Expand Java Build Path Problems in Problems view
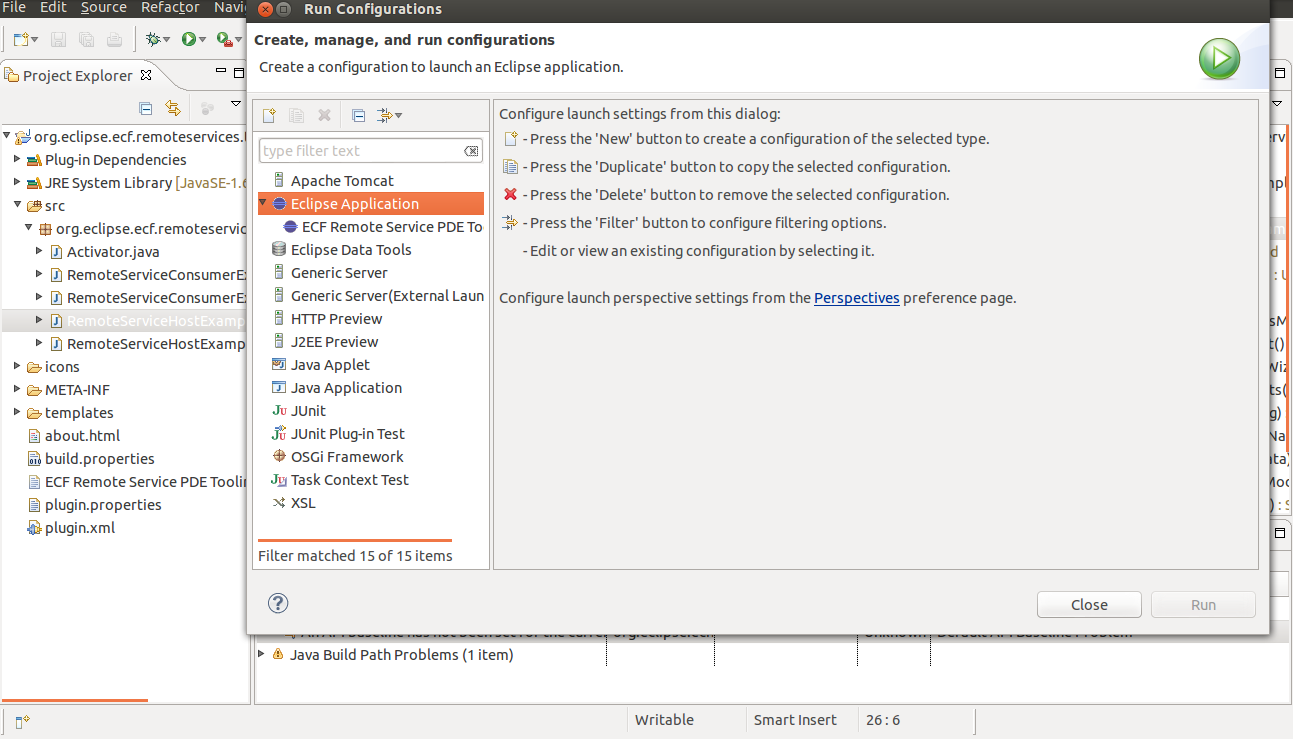Screen dimensions: 1293x739 [262, 654]
